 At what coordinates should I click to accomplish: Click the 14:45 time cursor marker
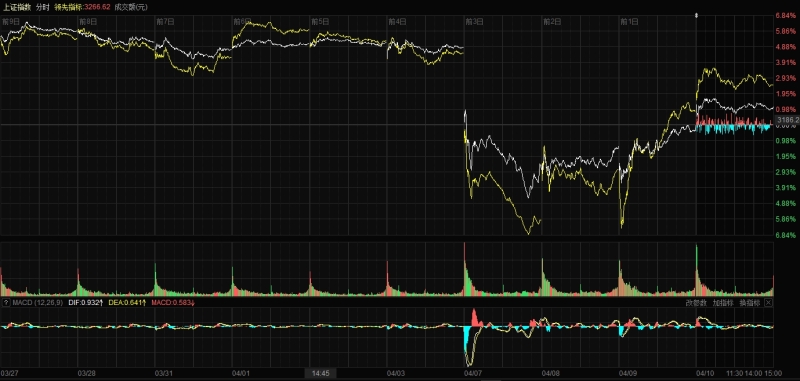(321, 373)
